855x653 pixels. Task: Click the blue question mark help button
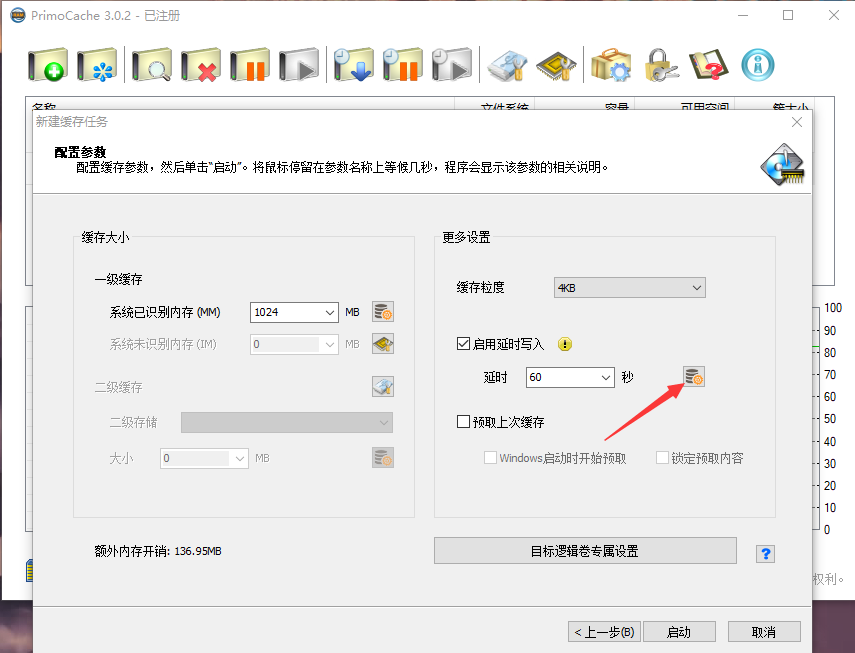click(766, 554)
